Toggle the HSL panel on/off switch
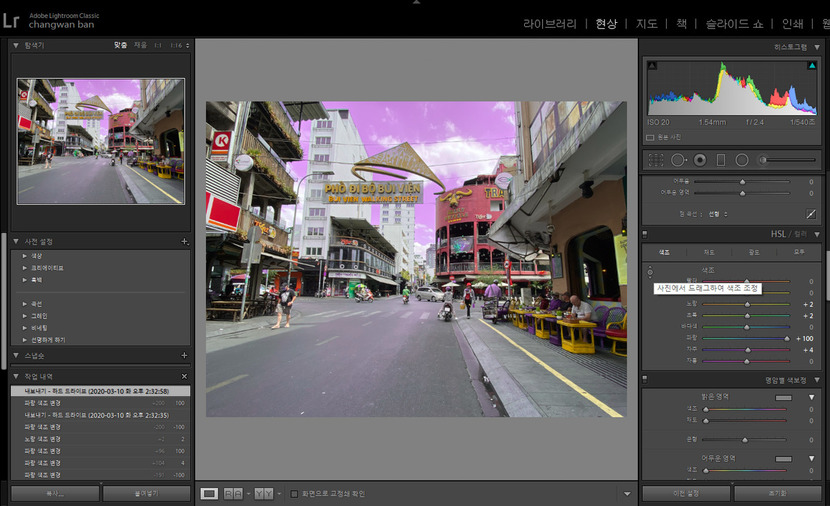This screenshot has width=830, height=506. [645, 233]
